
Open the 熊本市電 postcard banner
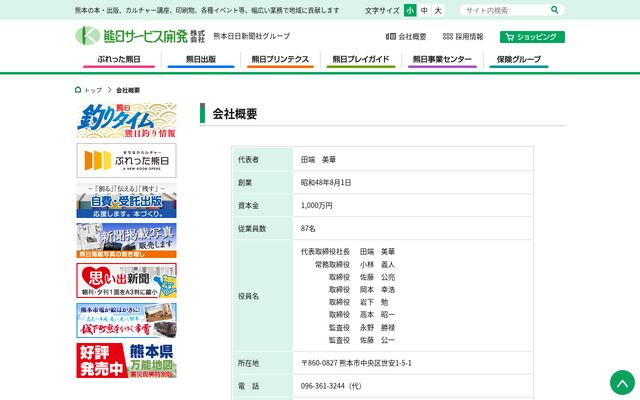coord(127,320)
